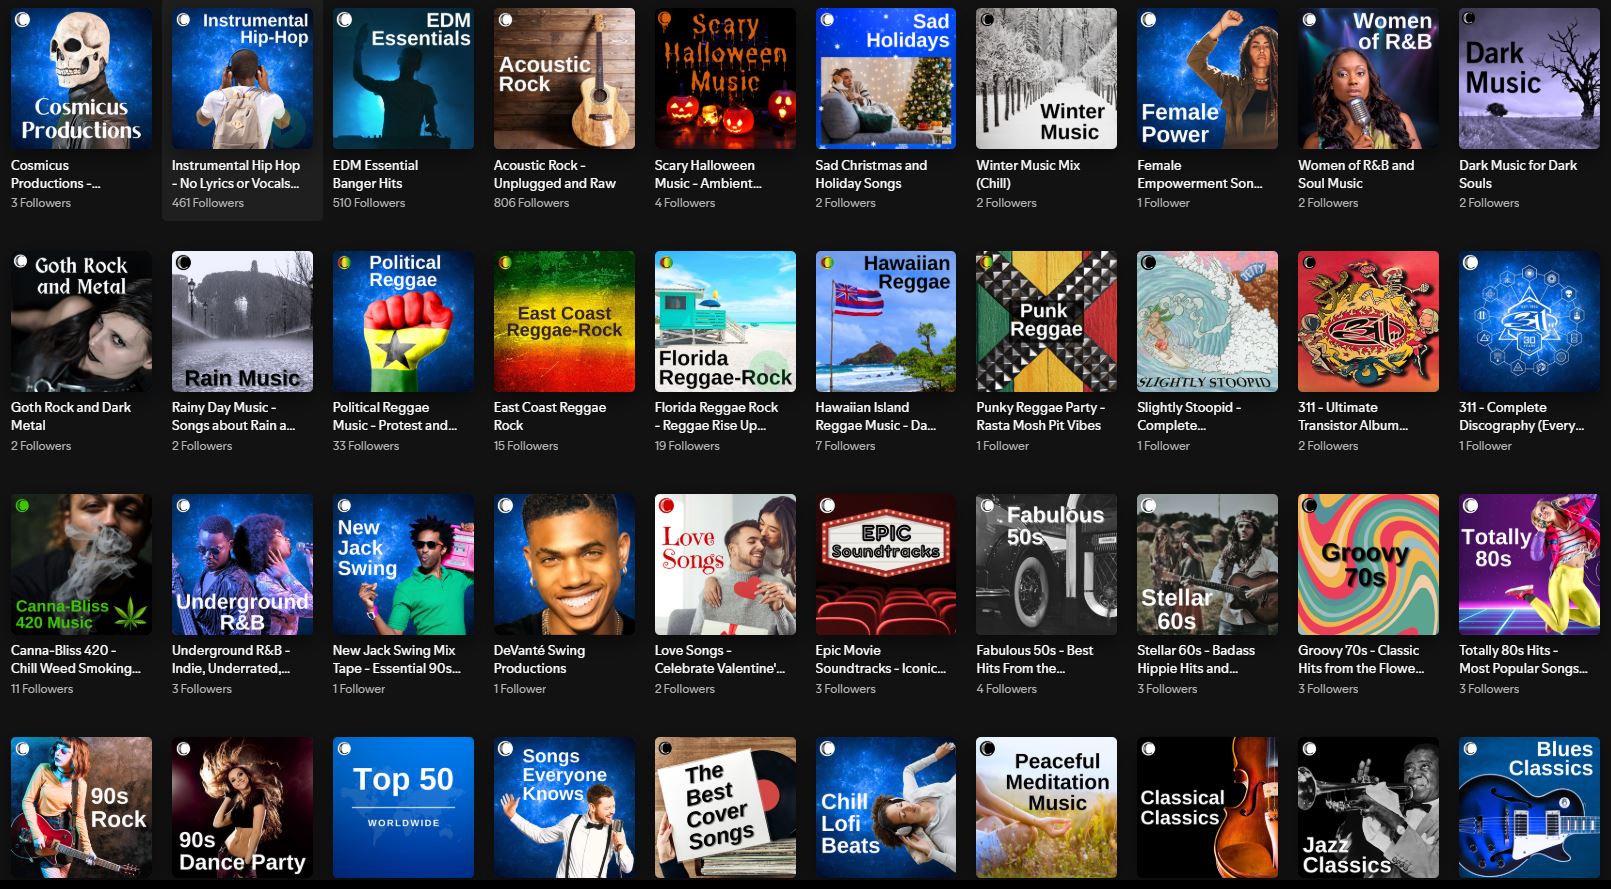Open the Women of R&B cover
Screen dimensions: 1611x889
coord(1369,79)
